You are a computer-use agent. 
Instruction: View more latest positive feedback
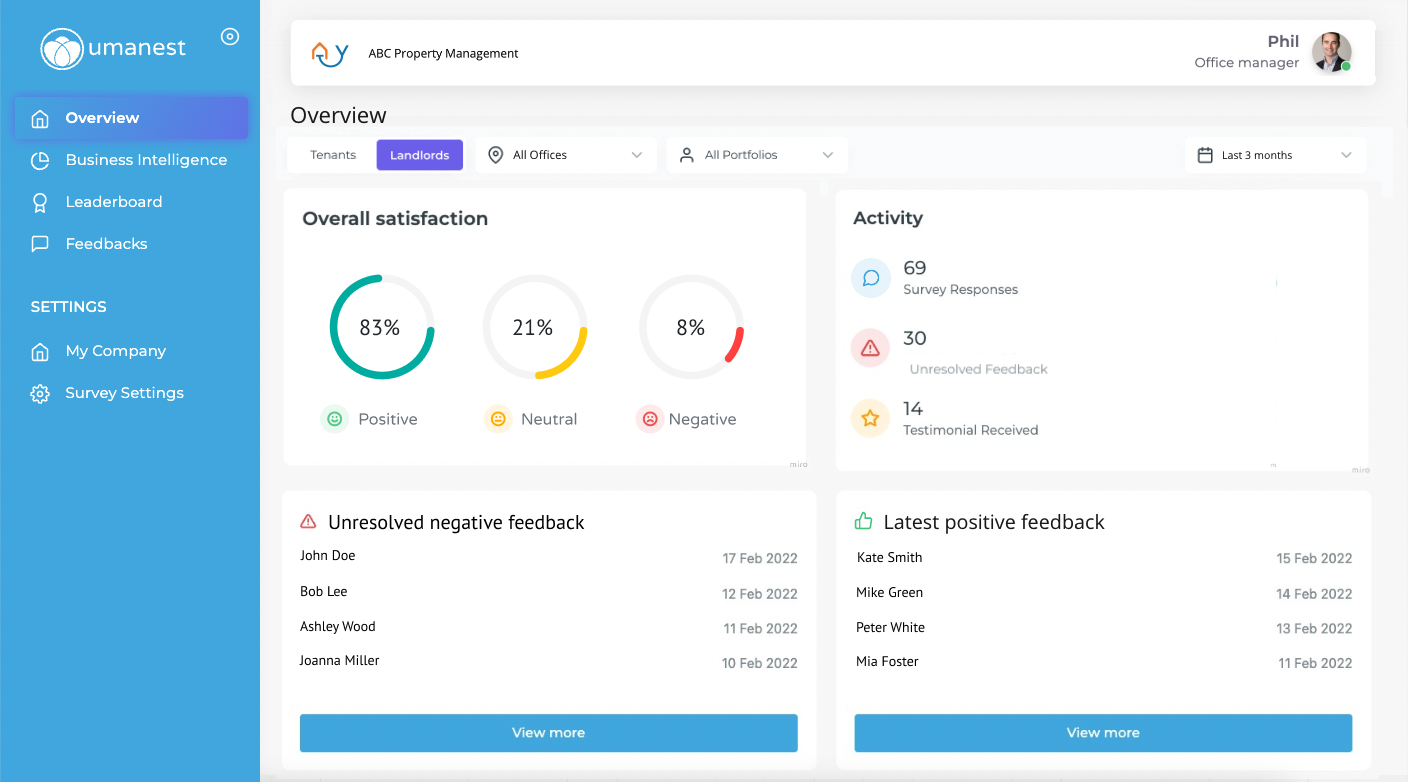pyautogui.click(x=1102, y=733)
